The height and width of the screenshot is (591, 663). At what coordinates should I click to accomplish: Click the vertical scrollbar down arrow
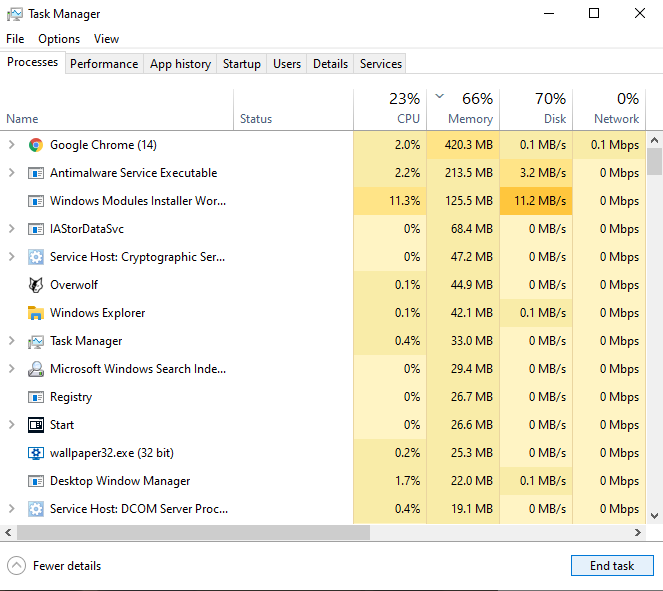[x=655, y=516]
